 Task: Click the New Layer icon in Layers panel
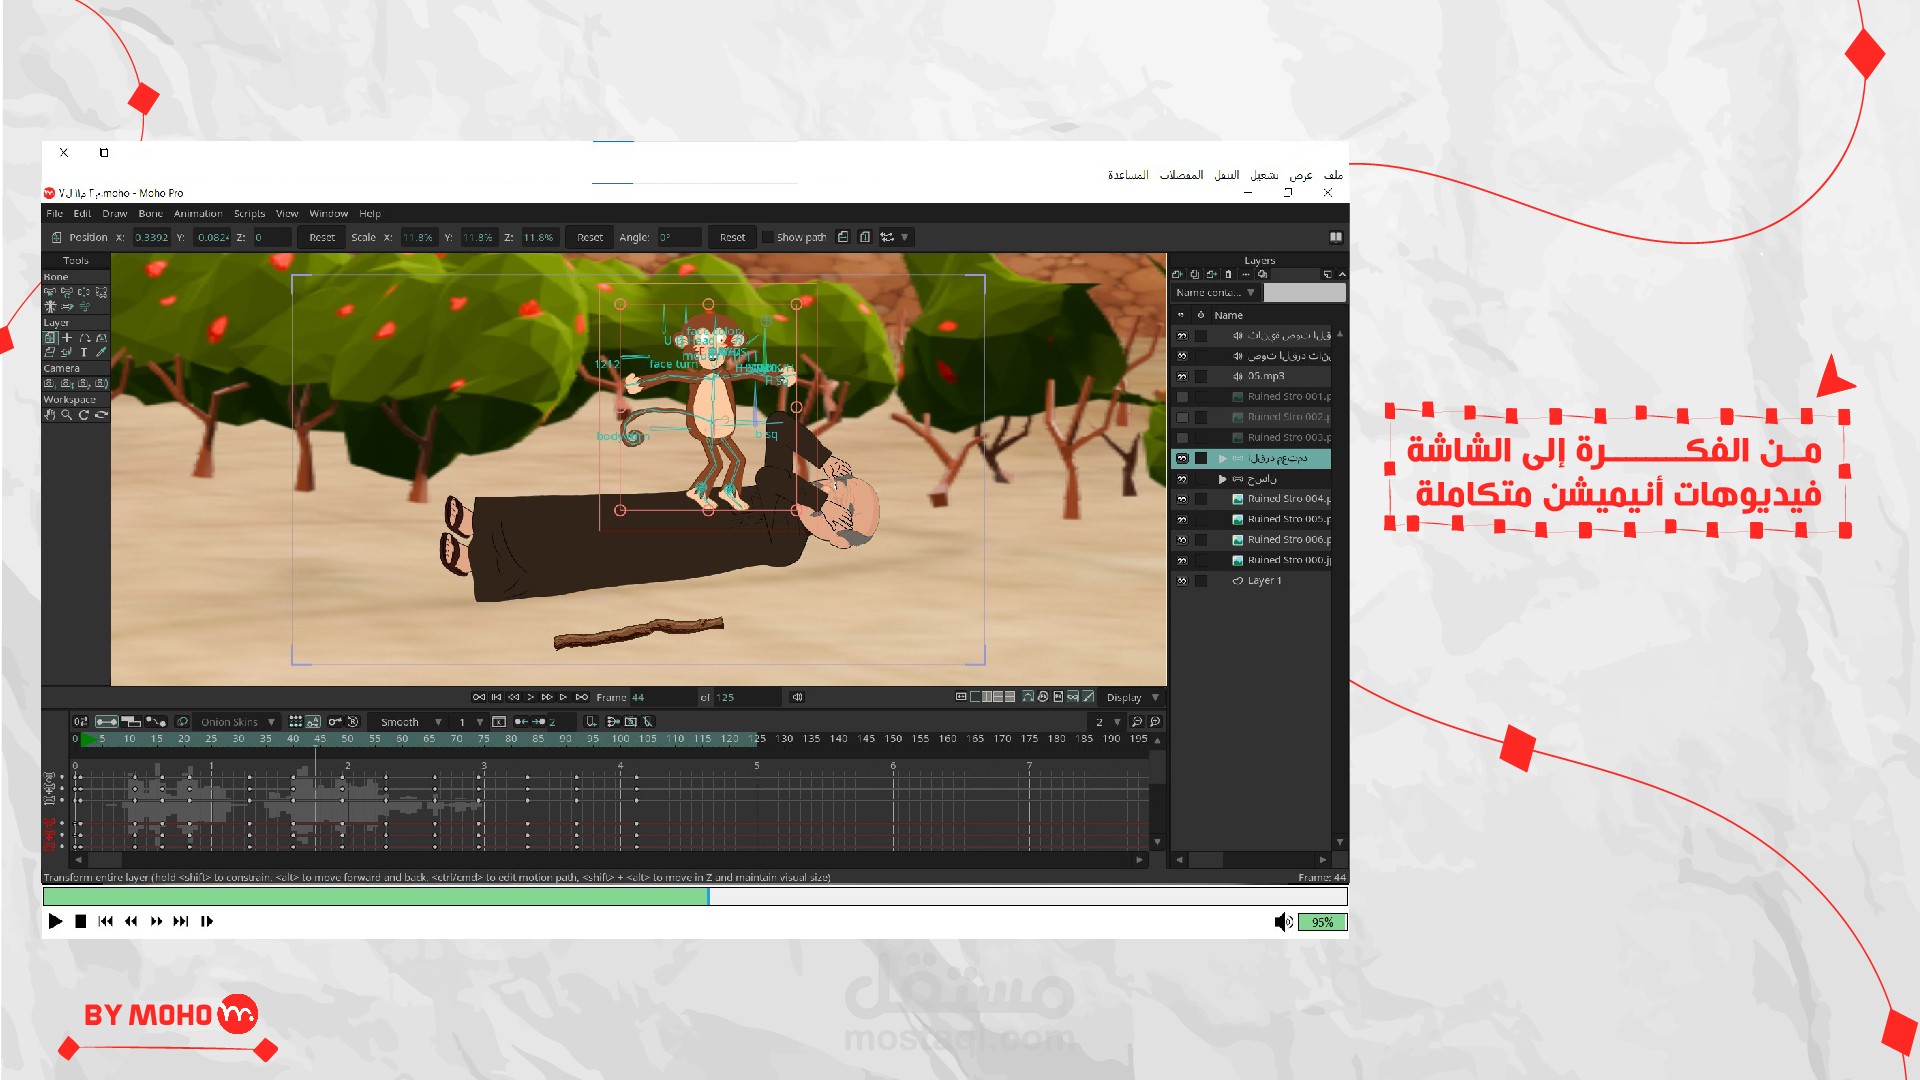click(x=1177, y=274)
